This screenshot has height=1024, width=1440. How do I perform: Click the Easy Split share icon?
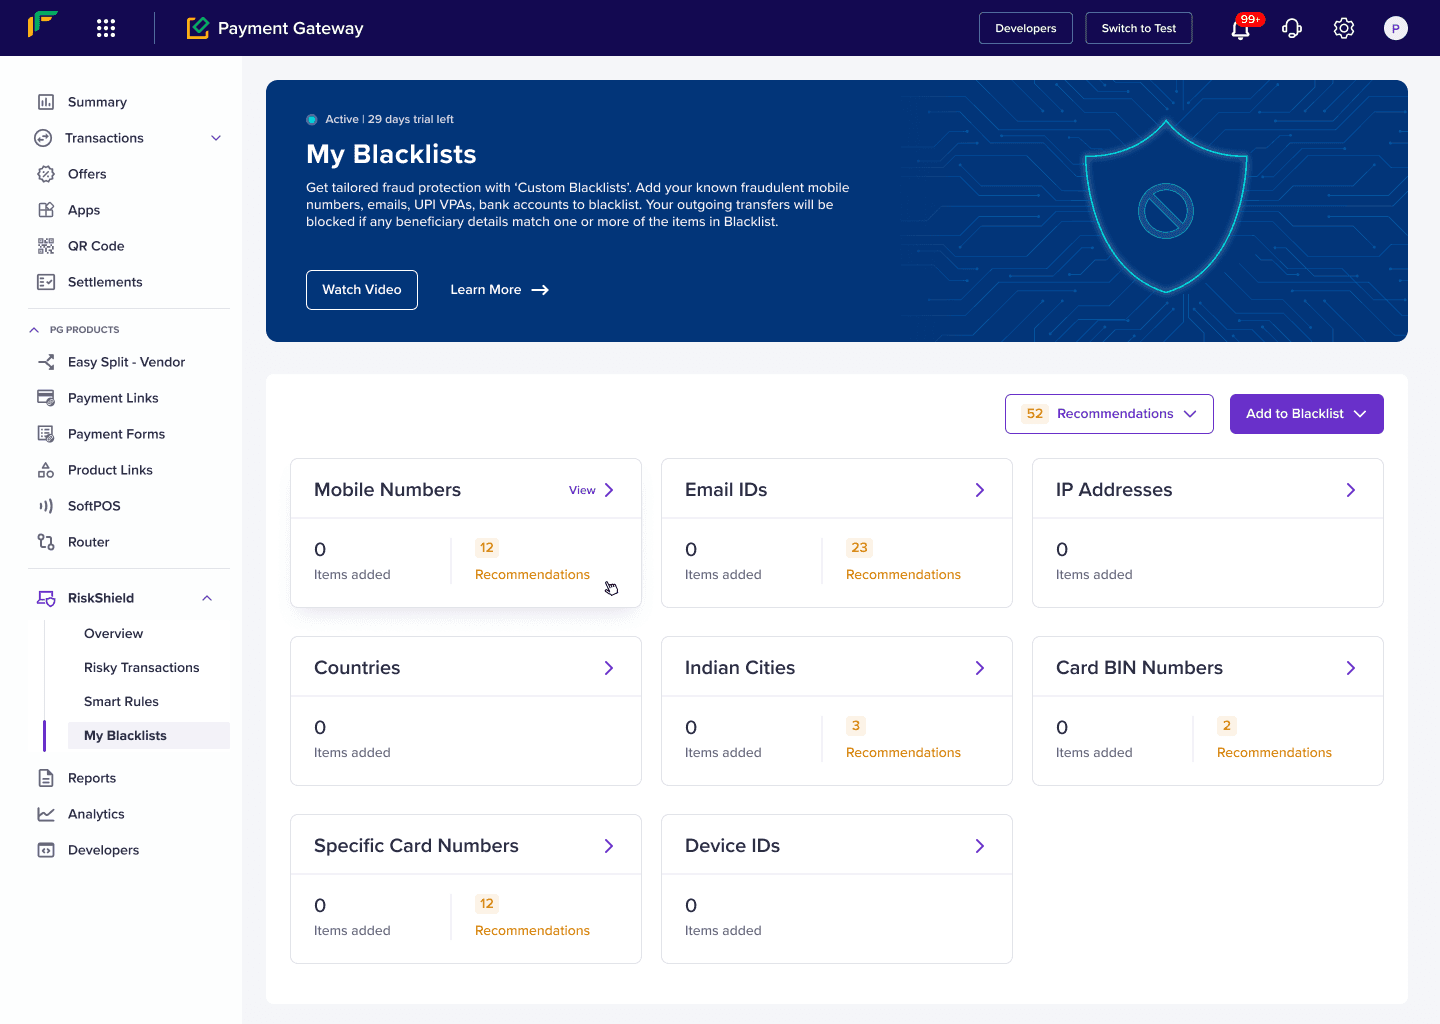click(x=46, y=362)
